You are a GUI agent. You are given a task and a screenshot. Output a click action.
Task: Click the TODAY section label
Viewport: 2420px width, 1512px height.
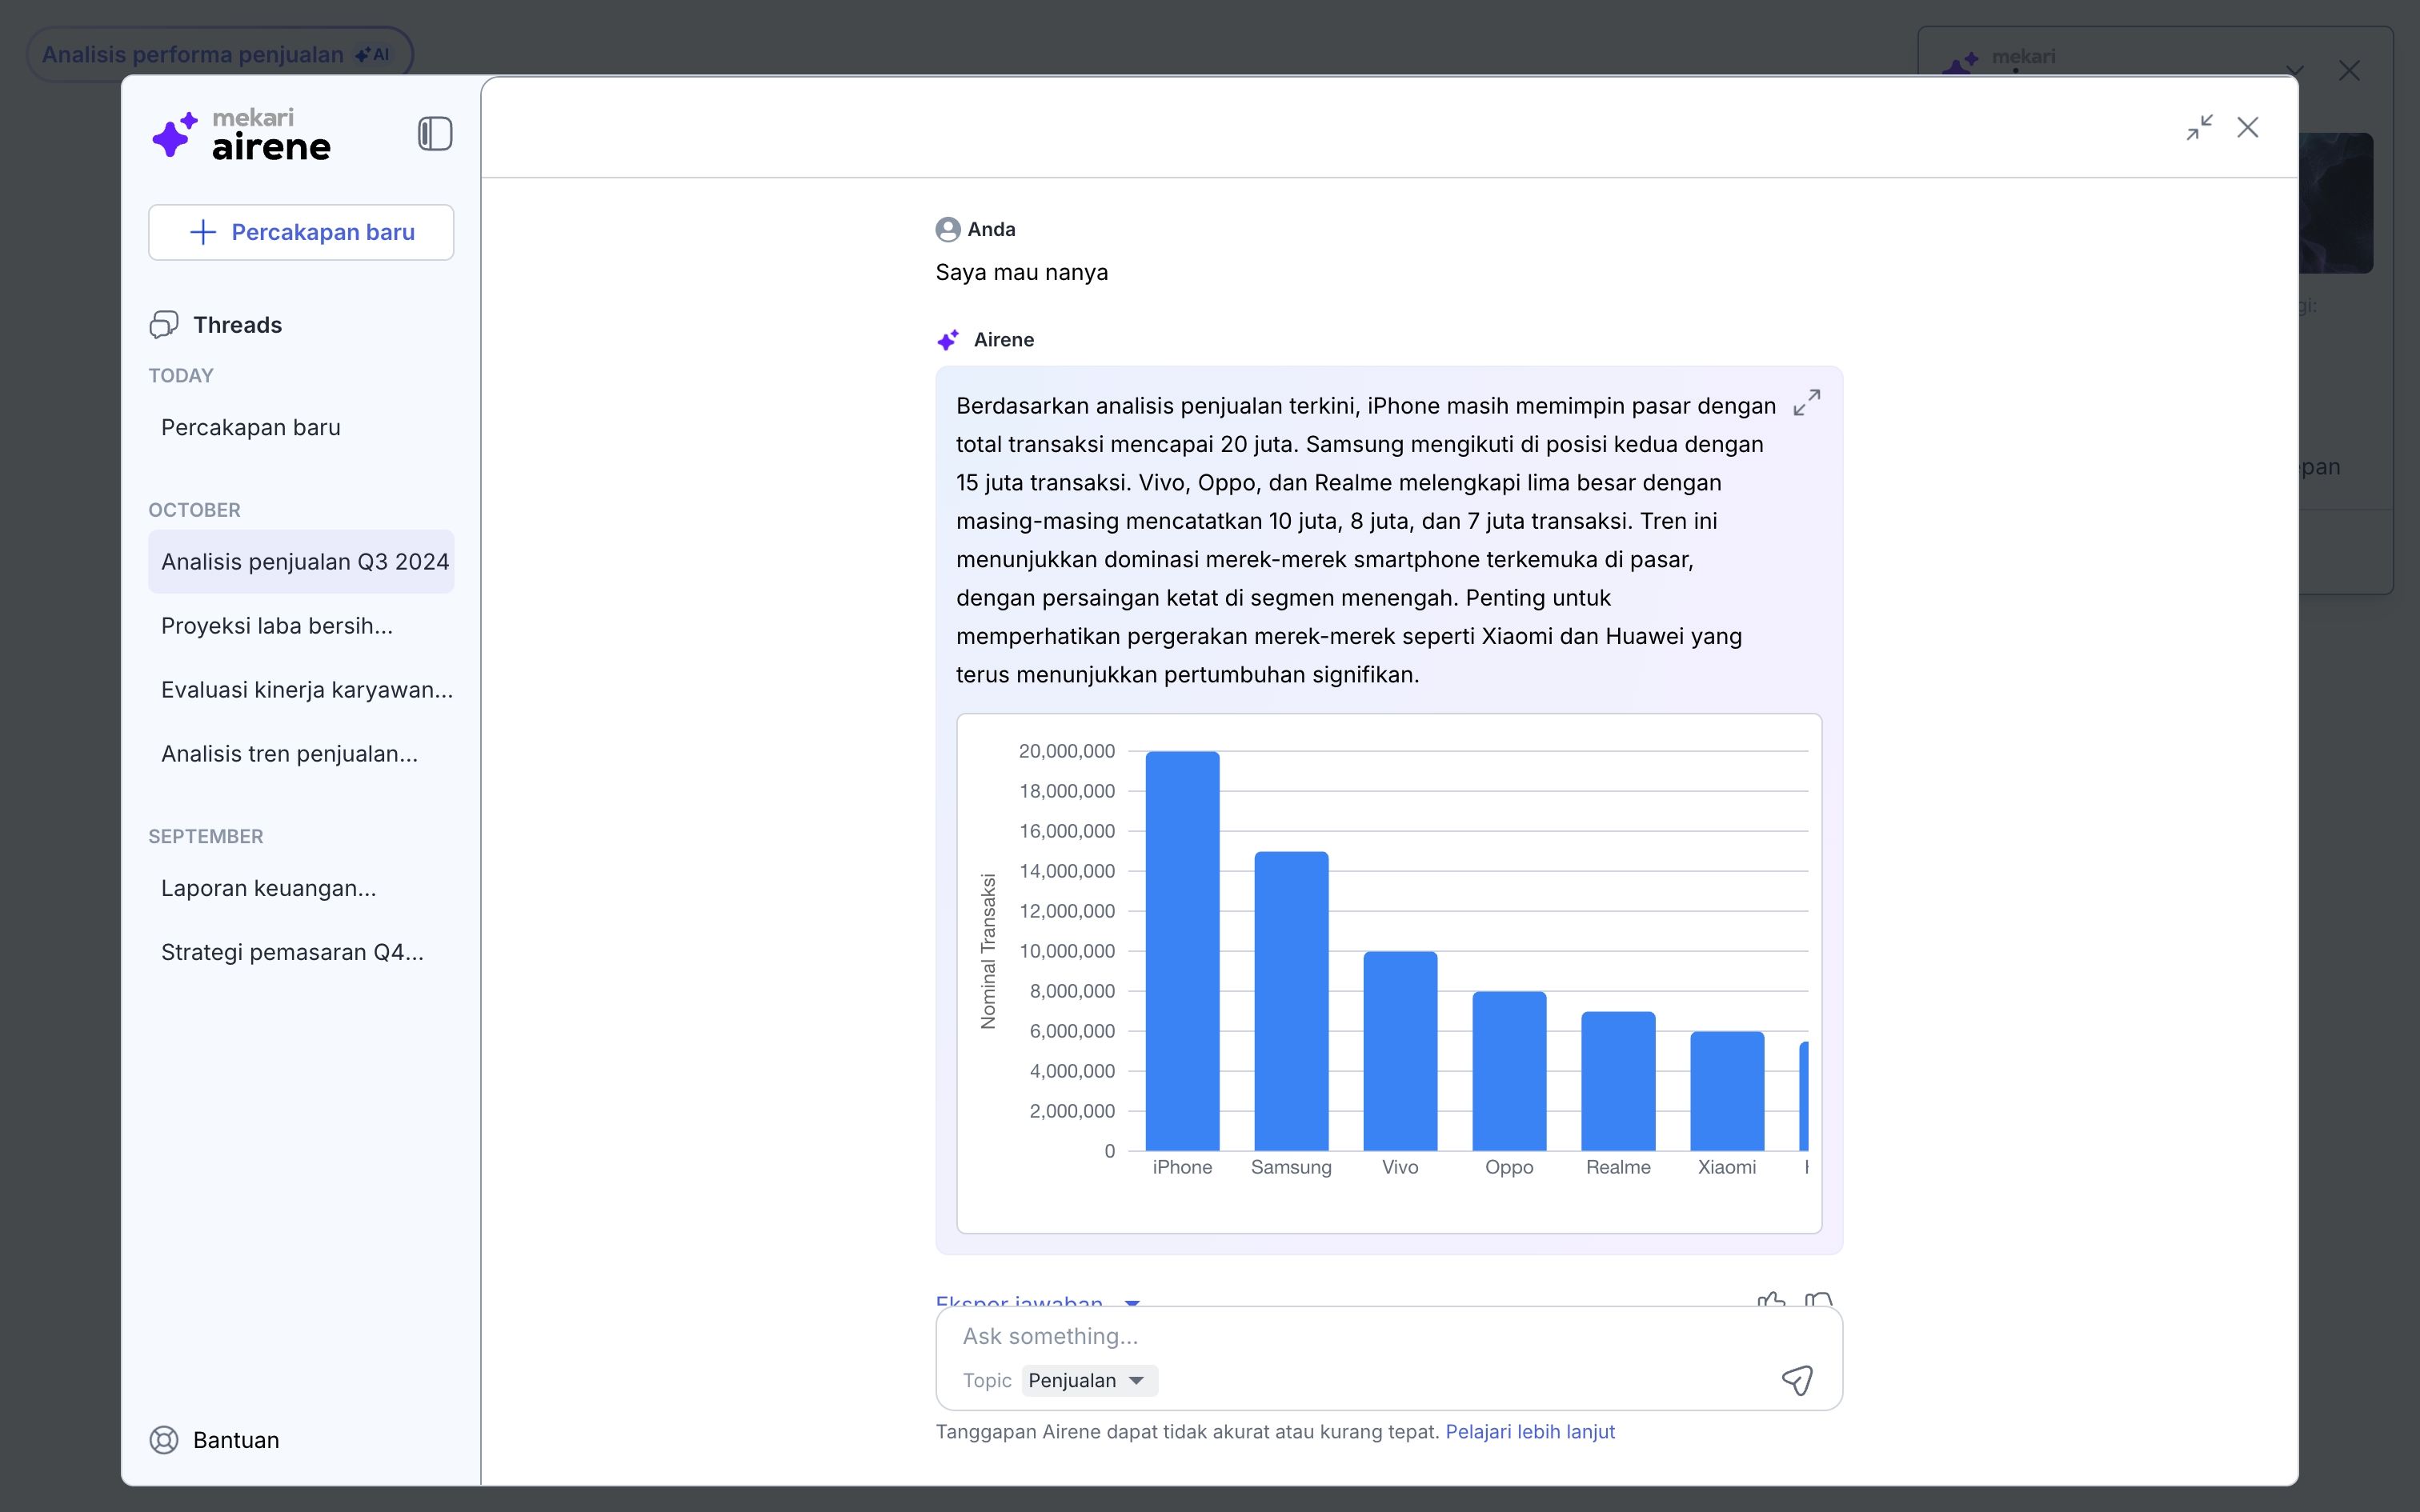(x=181, y=375)
